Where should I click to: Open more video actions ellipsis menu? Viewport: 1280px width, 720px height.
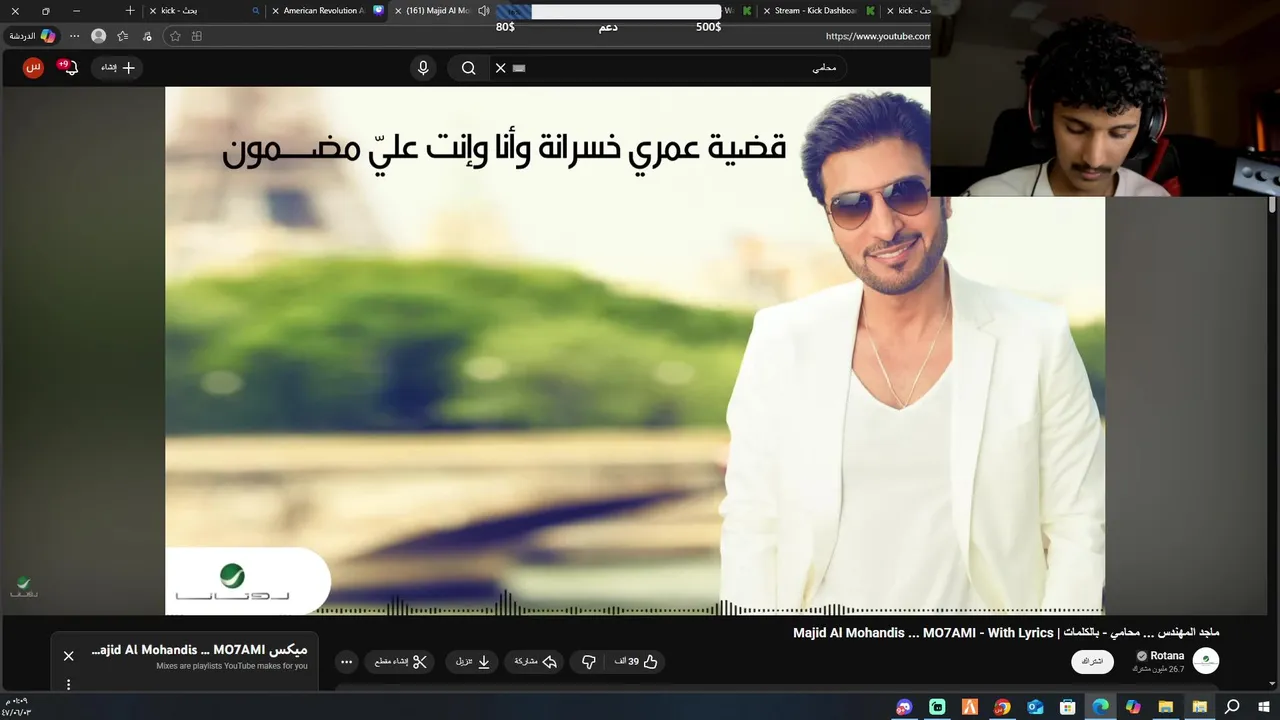click(346, 662)
